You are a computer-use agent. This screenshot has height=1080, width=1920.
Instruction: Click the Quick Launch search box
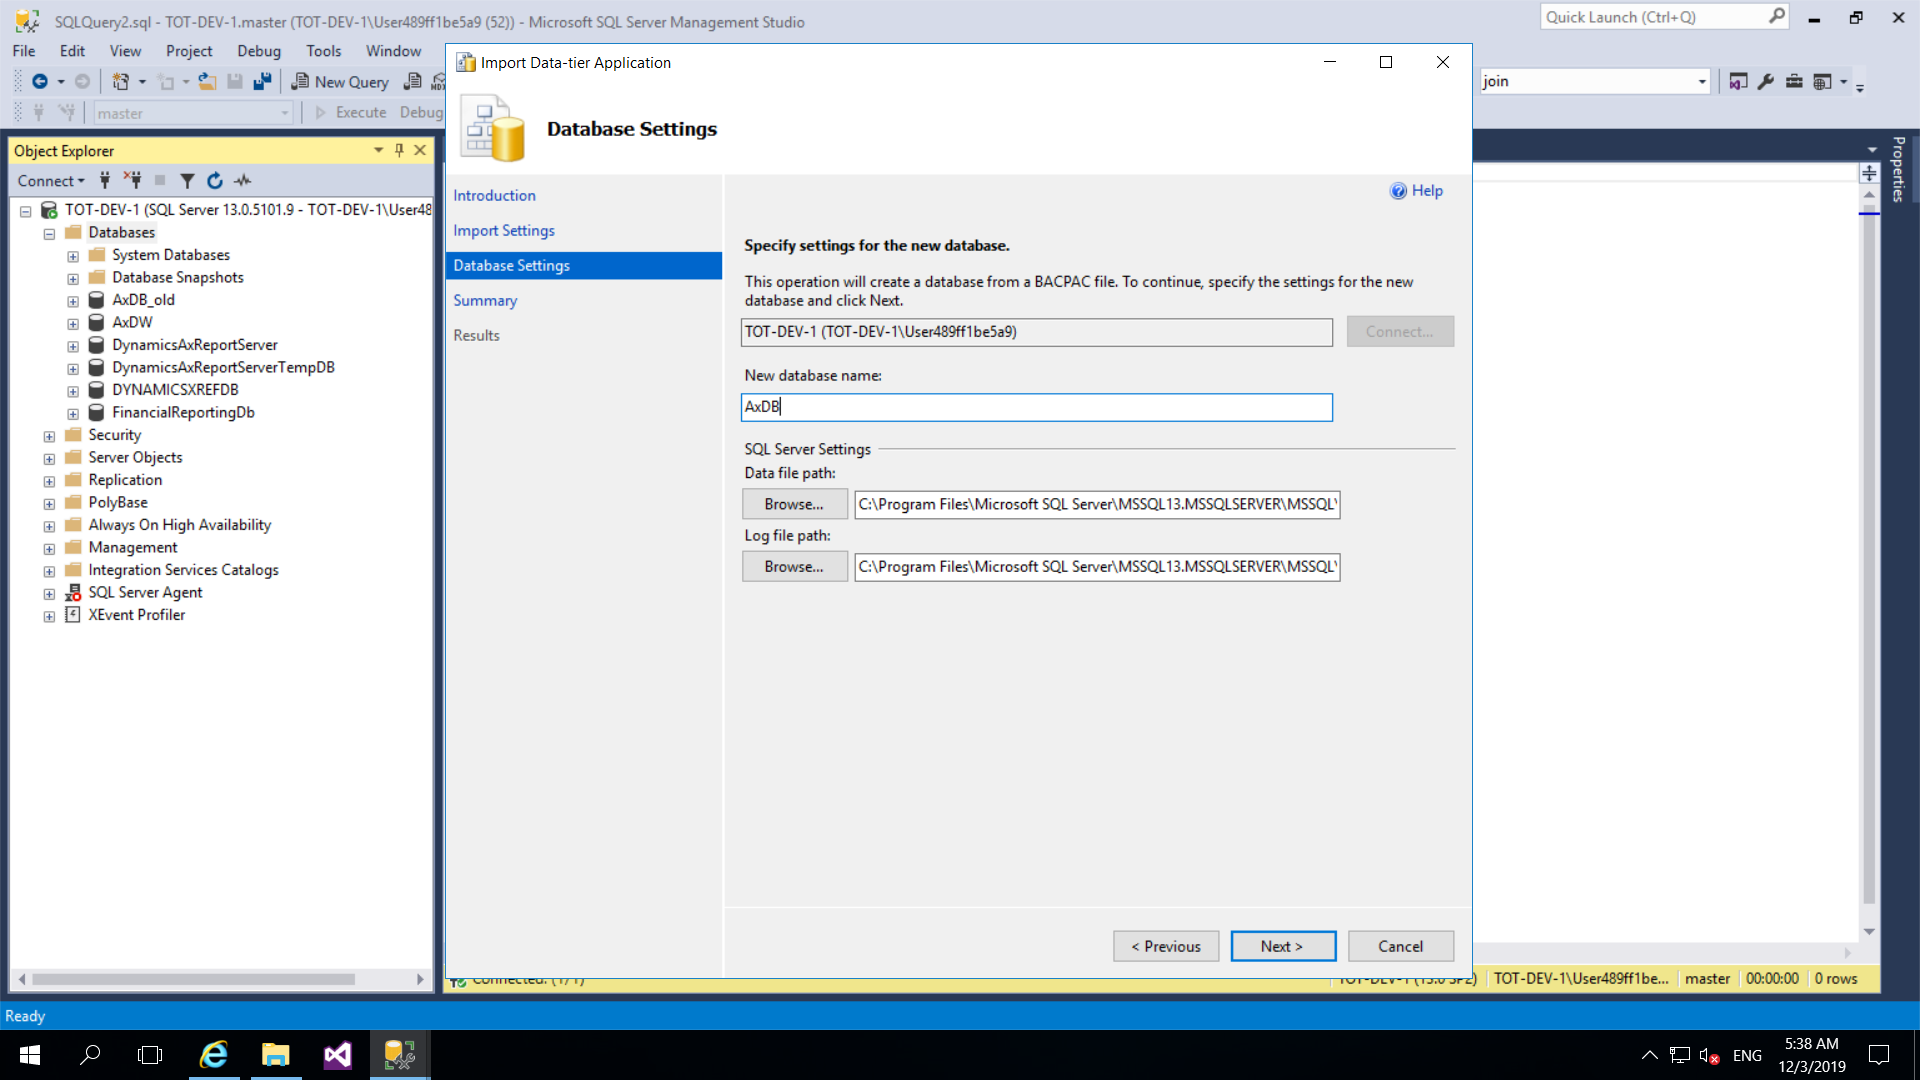click(1664, 17)
